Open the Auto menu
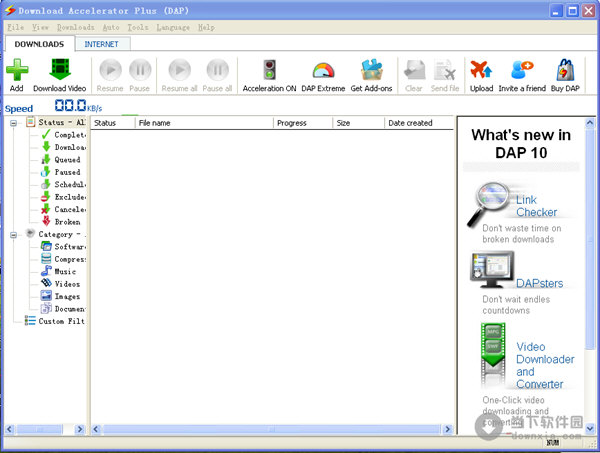Image resolution: width=600 pixels, height=453 pixels. click(x=111, y=27)
